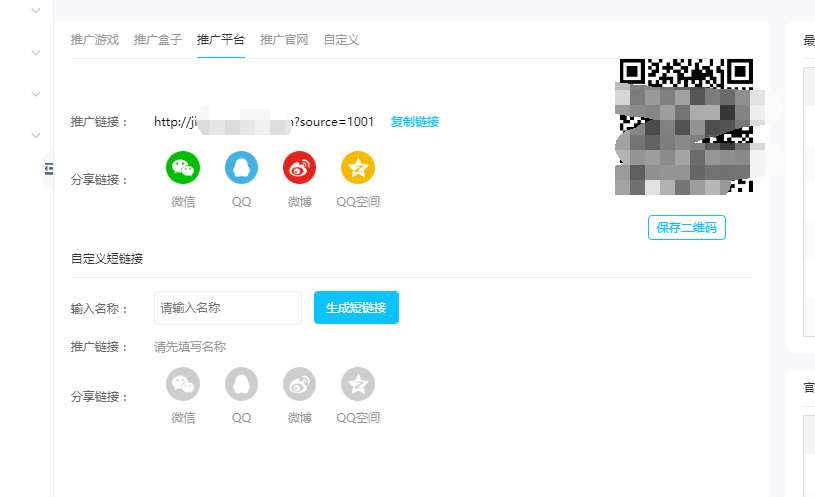Select the 推广官网 tab

click(284, 40)
